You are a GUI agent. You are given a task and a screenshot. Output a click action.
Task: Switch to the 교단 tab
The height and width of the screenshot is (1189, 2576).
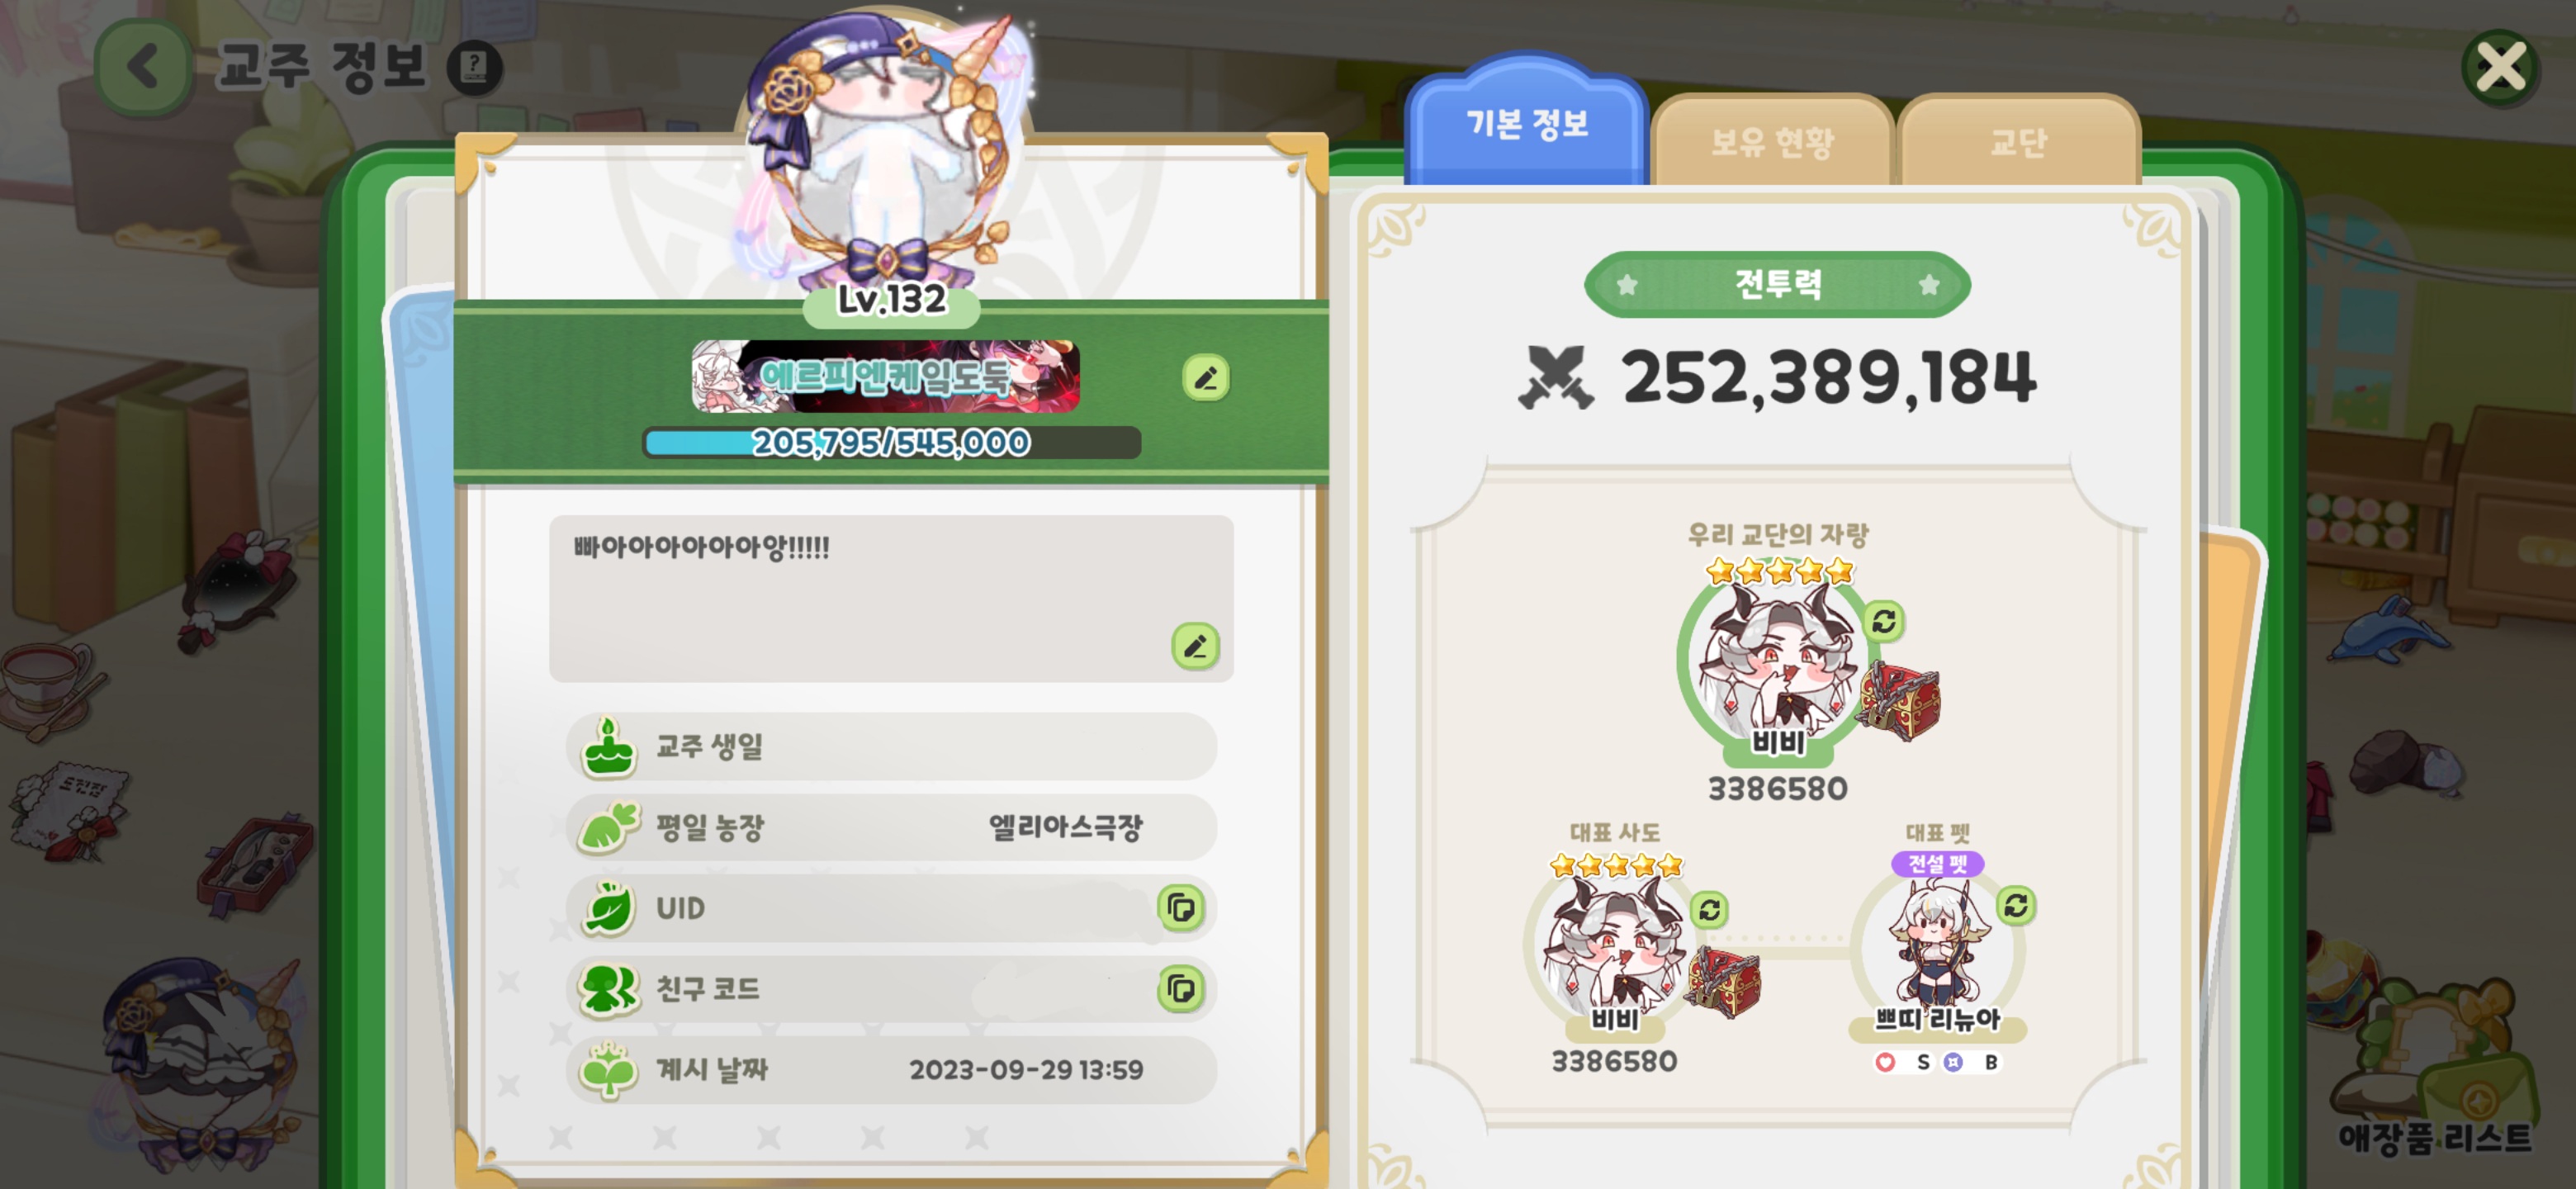[x=2018, y=141]
